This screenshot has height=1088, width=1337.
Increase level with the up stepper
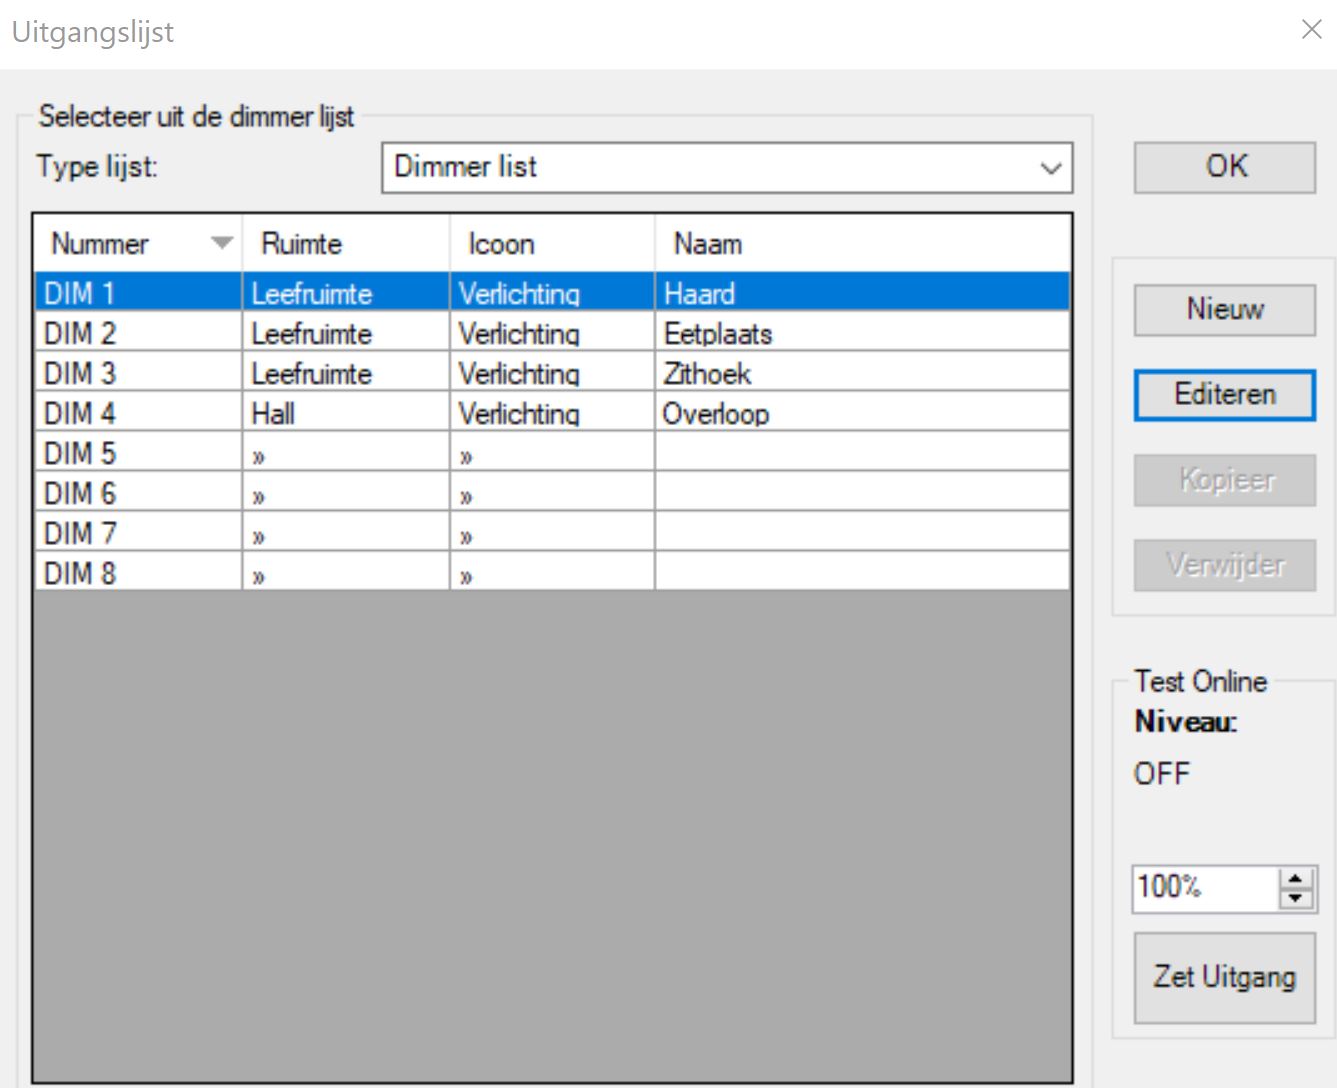[1295, 879]
